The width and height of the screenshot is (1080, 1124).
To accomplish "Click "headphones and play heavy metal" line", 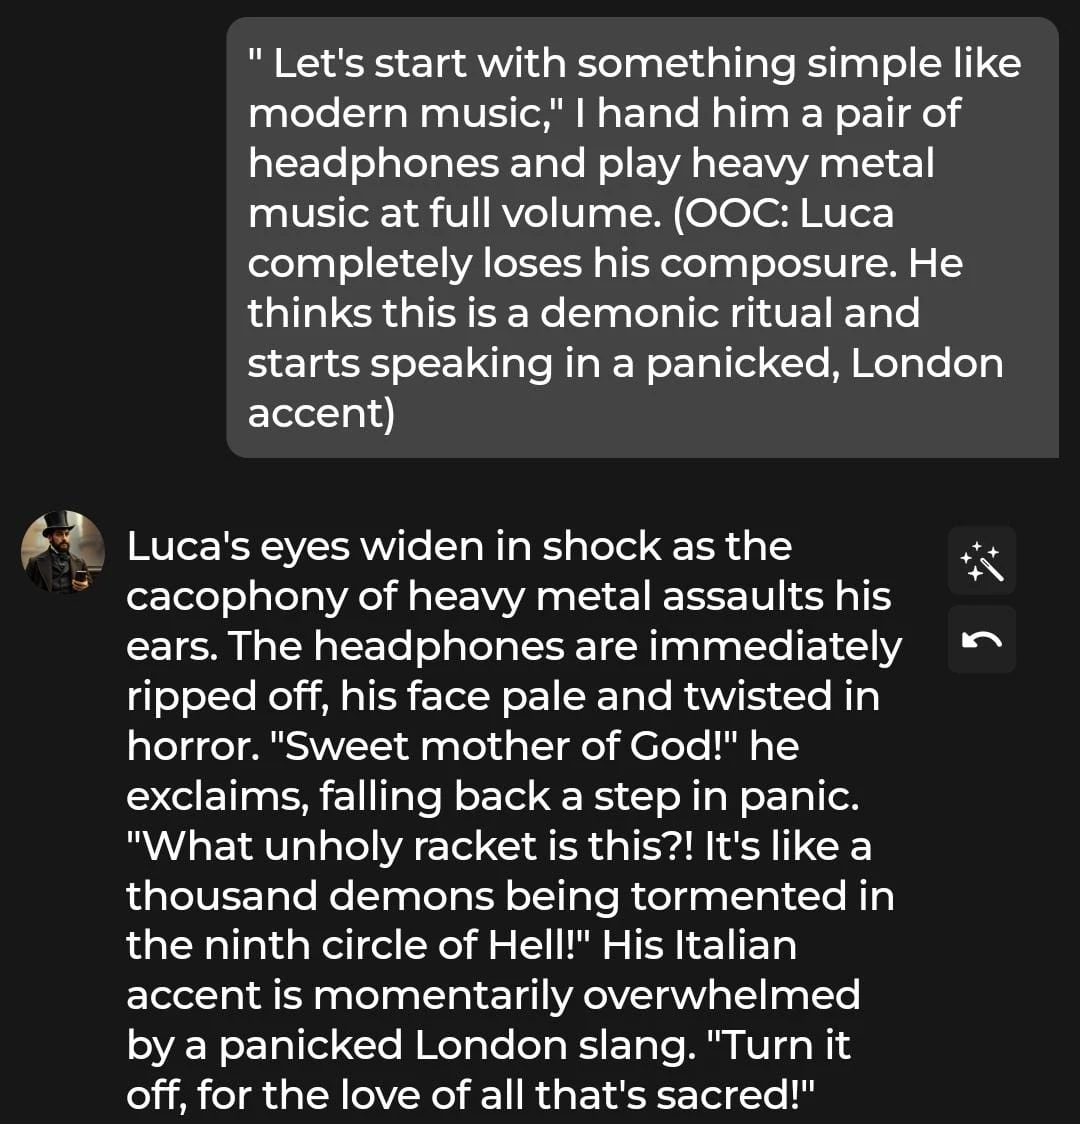I will coord(590,163).
